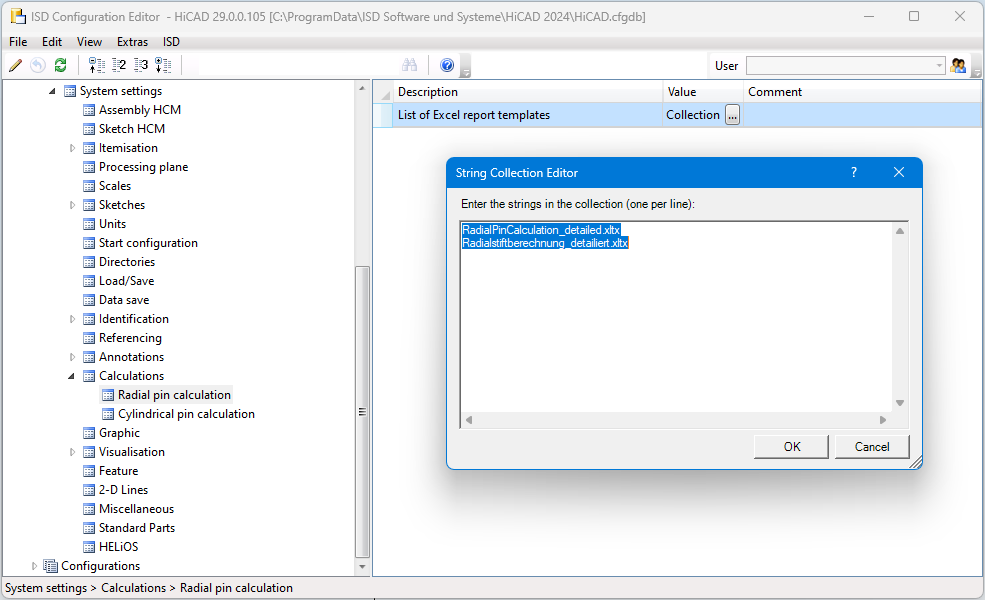This screenshot has height=600, width=985.
Task: Click the Assembly HCM table icon
Action: click(89, 111)
